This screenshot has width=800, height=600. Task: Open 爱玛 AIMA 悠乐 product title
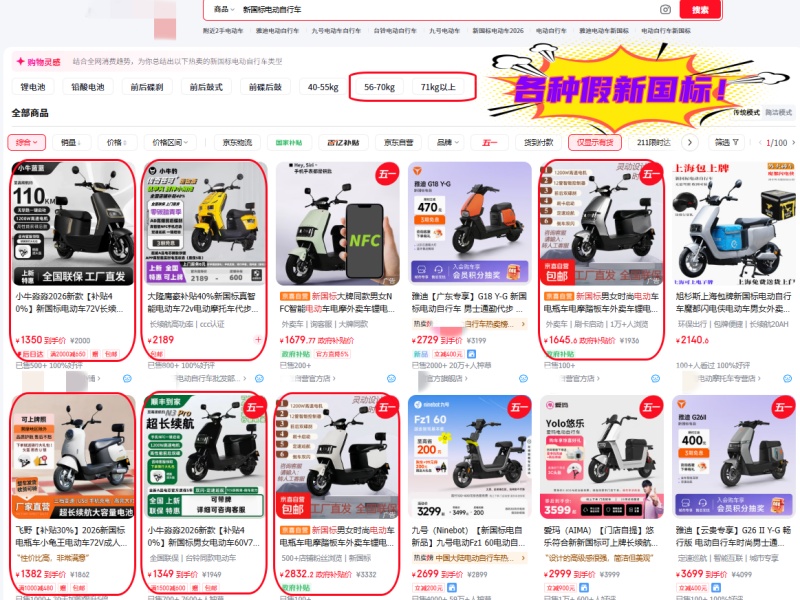(x=601, y=536)
